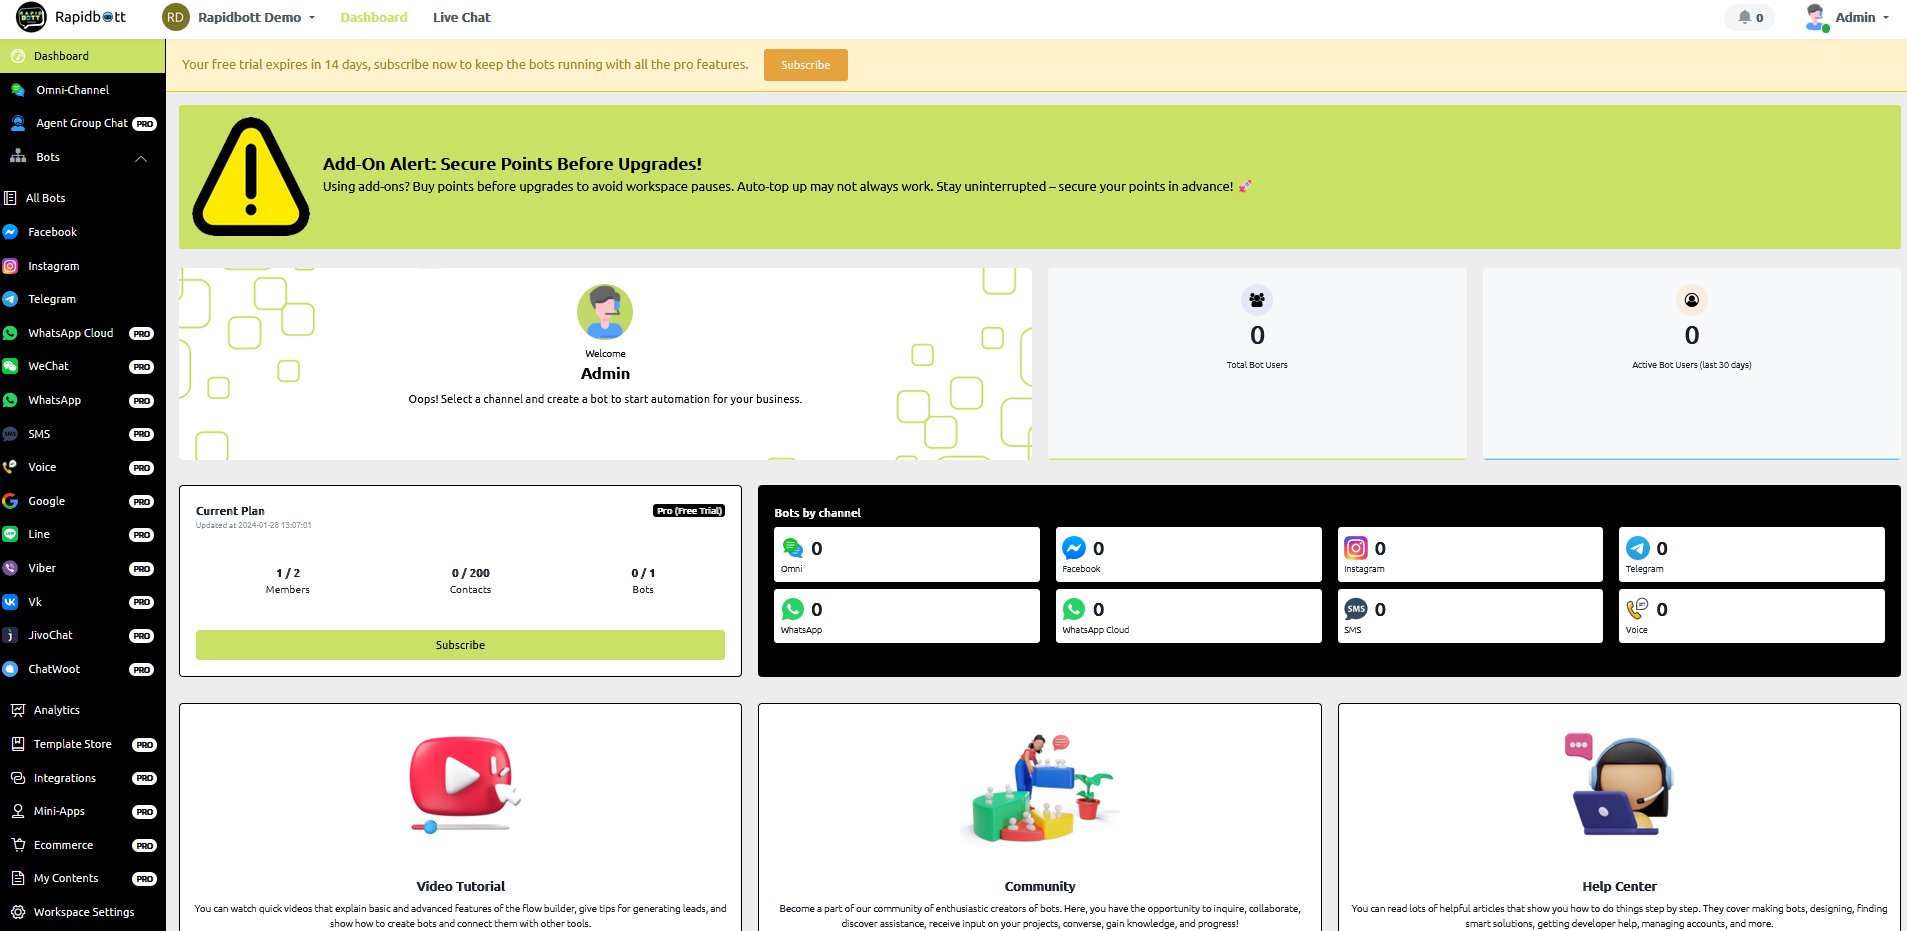Switch to the Live Chat tab

click(x=461, y=17)
